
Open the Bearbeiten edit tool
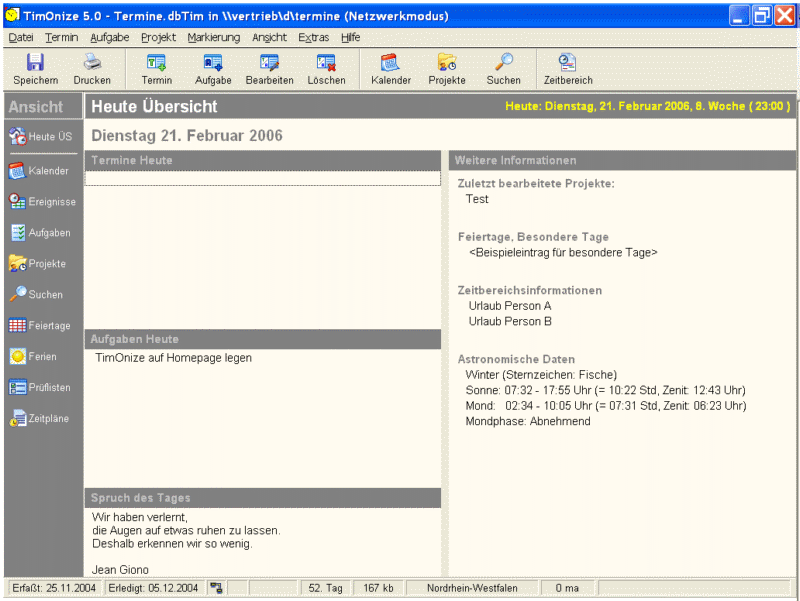pos(269,69)
